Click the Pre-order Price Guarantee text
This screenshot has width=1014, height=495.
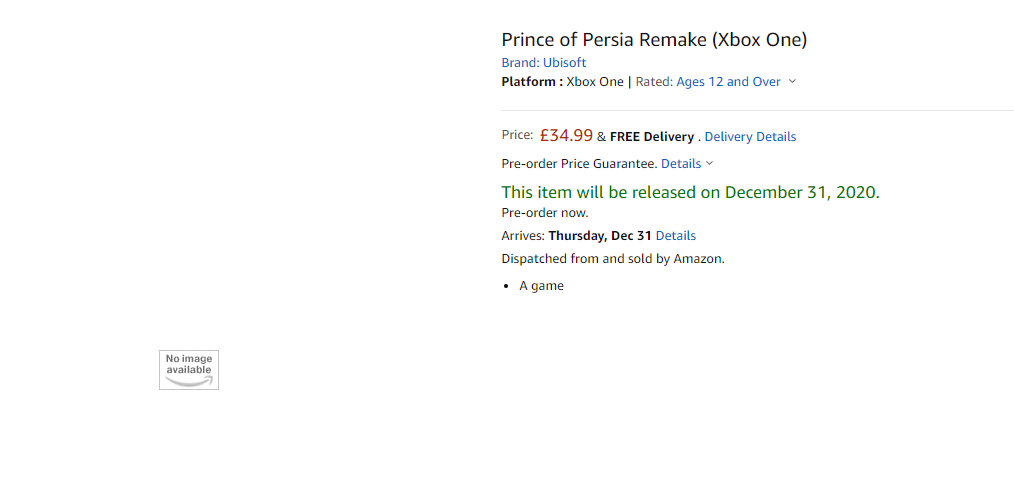[x=579, y=164]
